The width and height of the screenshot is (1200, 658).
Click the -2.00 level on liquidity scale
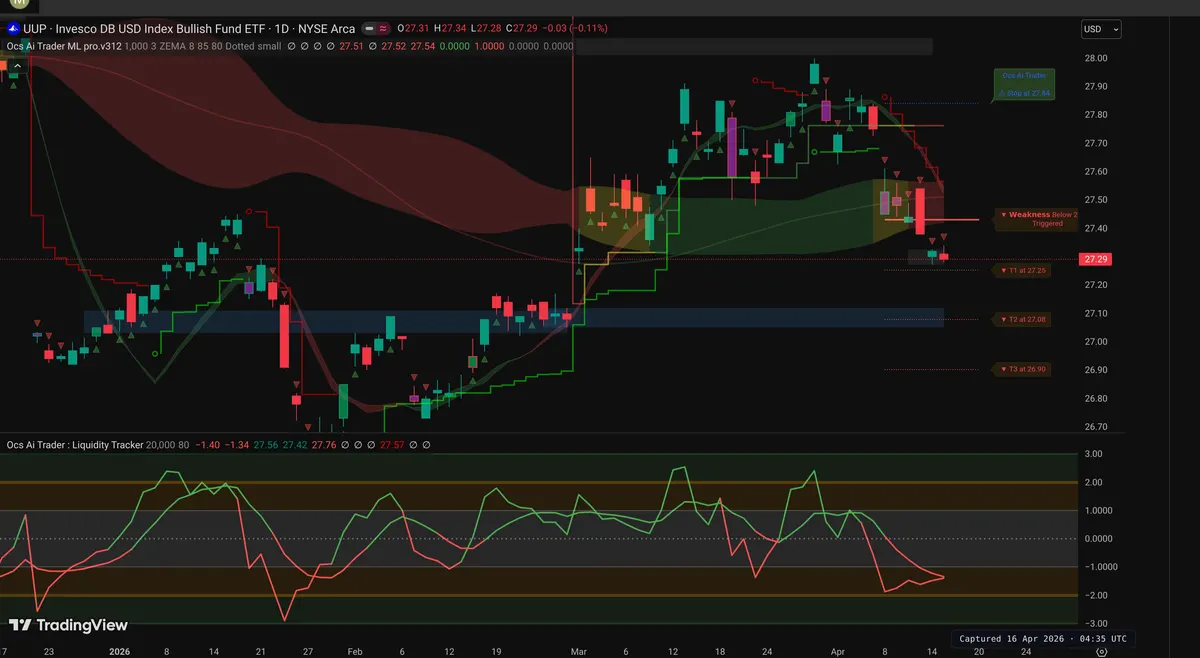click(x=1096, y=595)
